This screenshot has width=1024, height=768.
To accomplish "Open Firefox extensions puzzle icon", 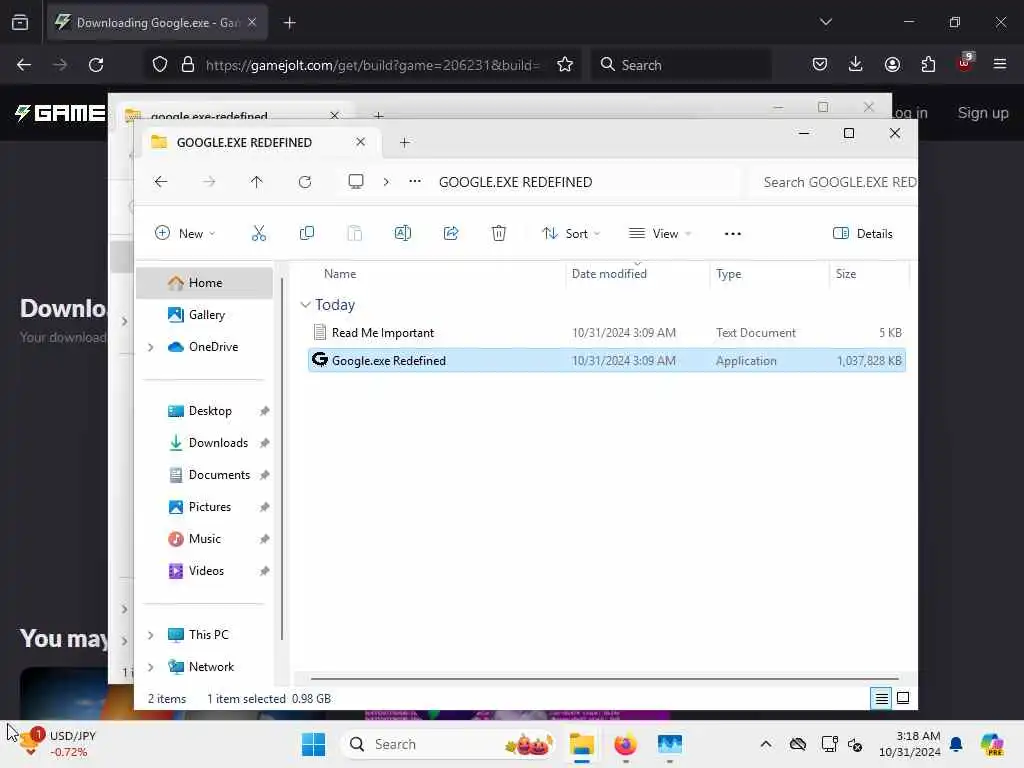I will pos(928,64).
